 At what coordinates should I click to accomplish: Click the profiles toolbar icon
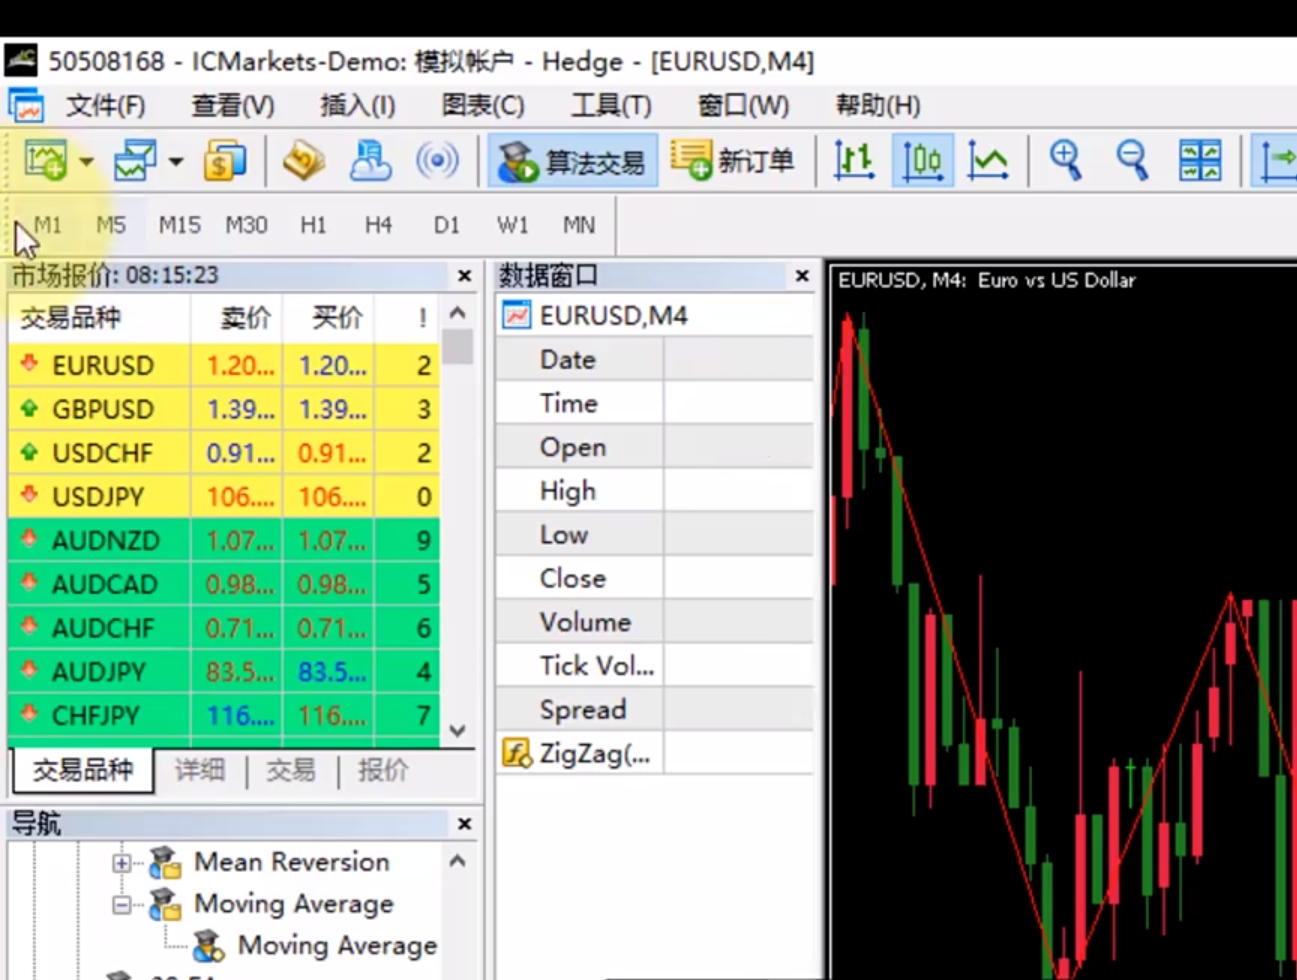(135, 161)
